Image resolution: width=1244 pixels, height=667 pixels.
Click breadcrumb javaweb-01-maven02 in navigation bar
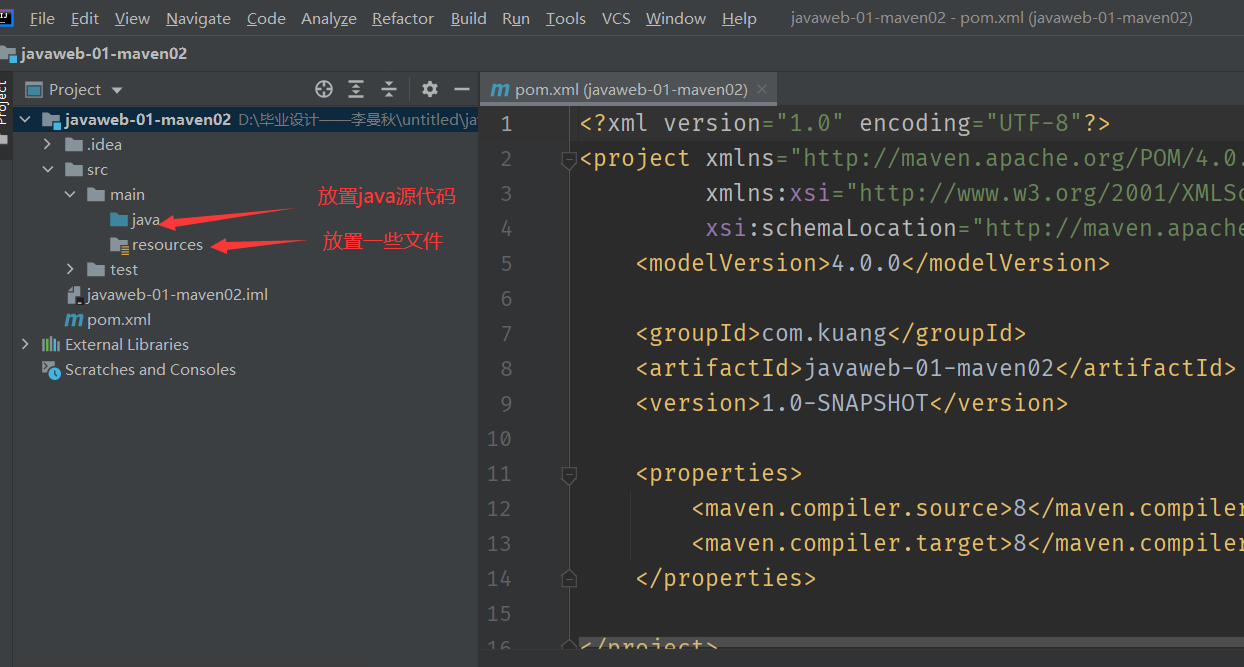(x=103, y=53)
